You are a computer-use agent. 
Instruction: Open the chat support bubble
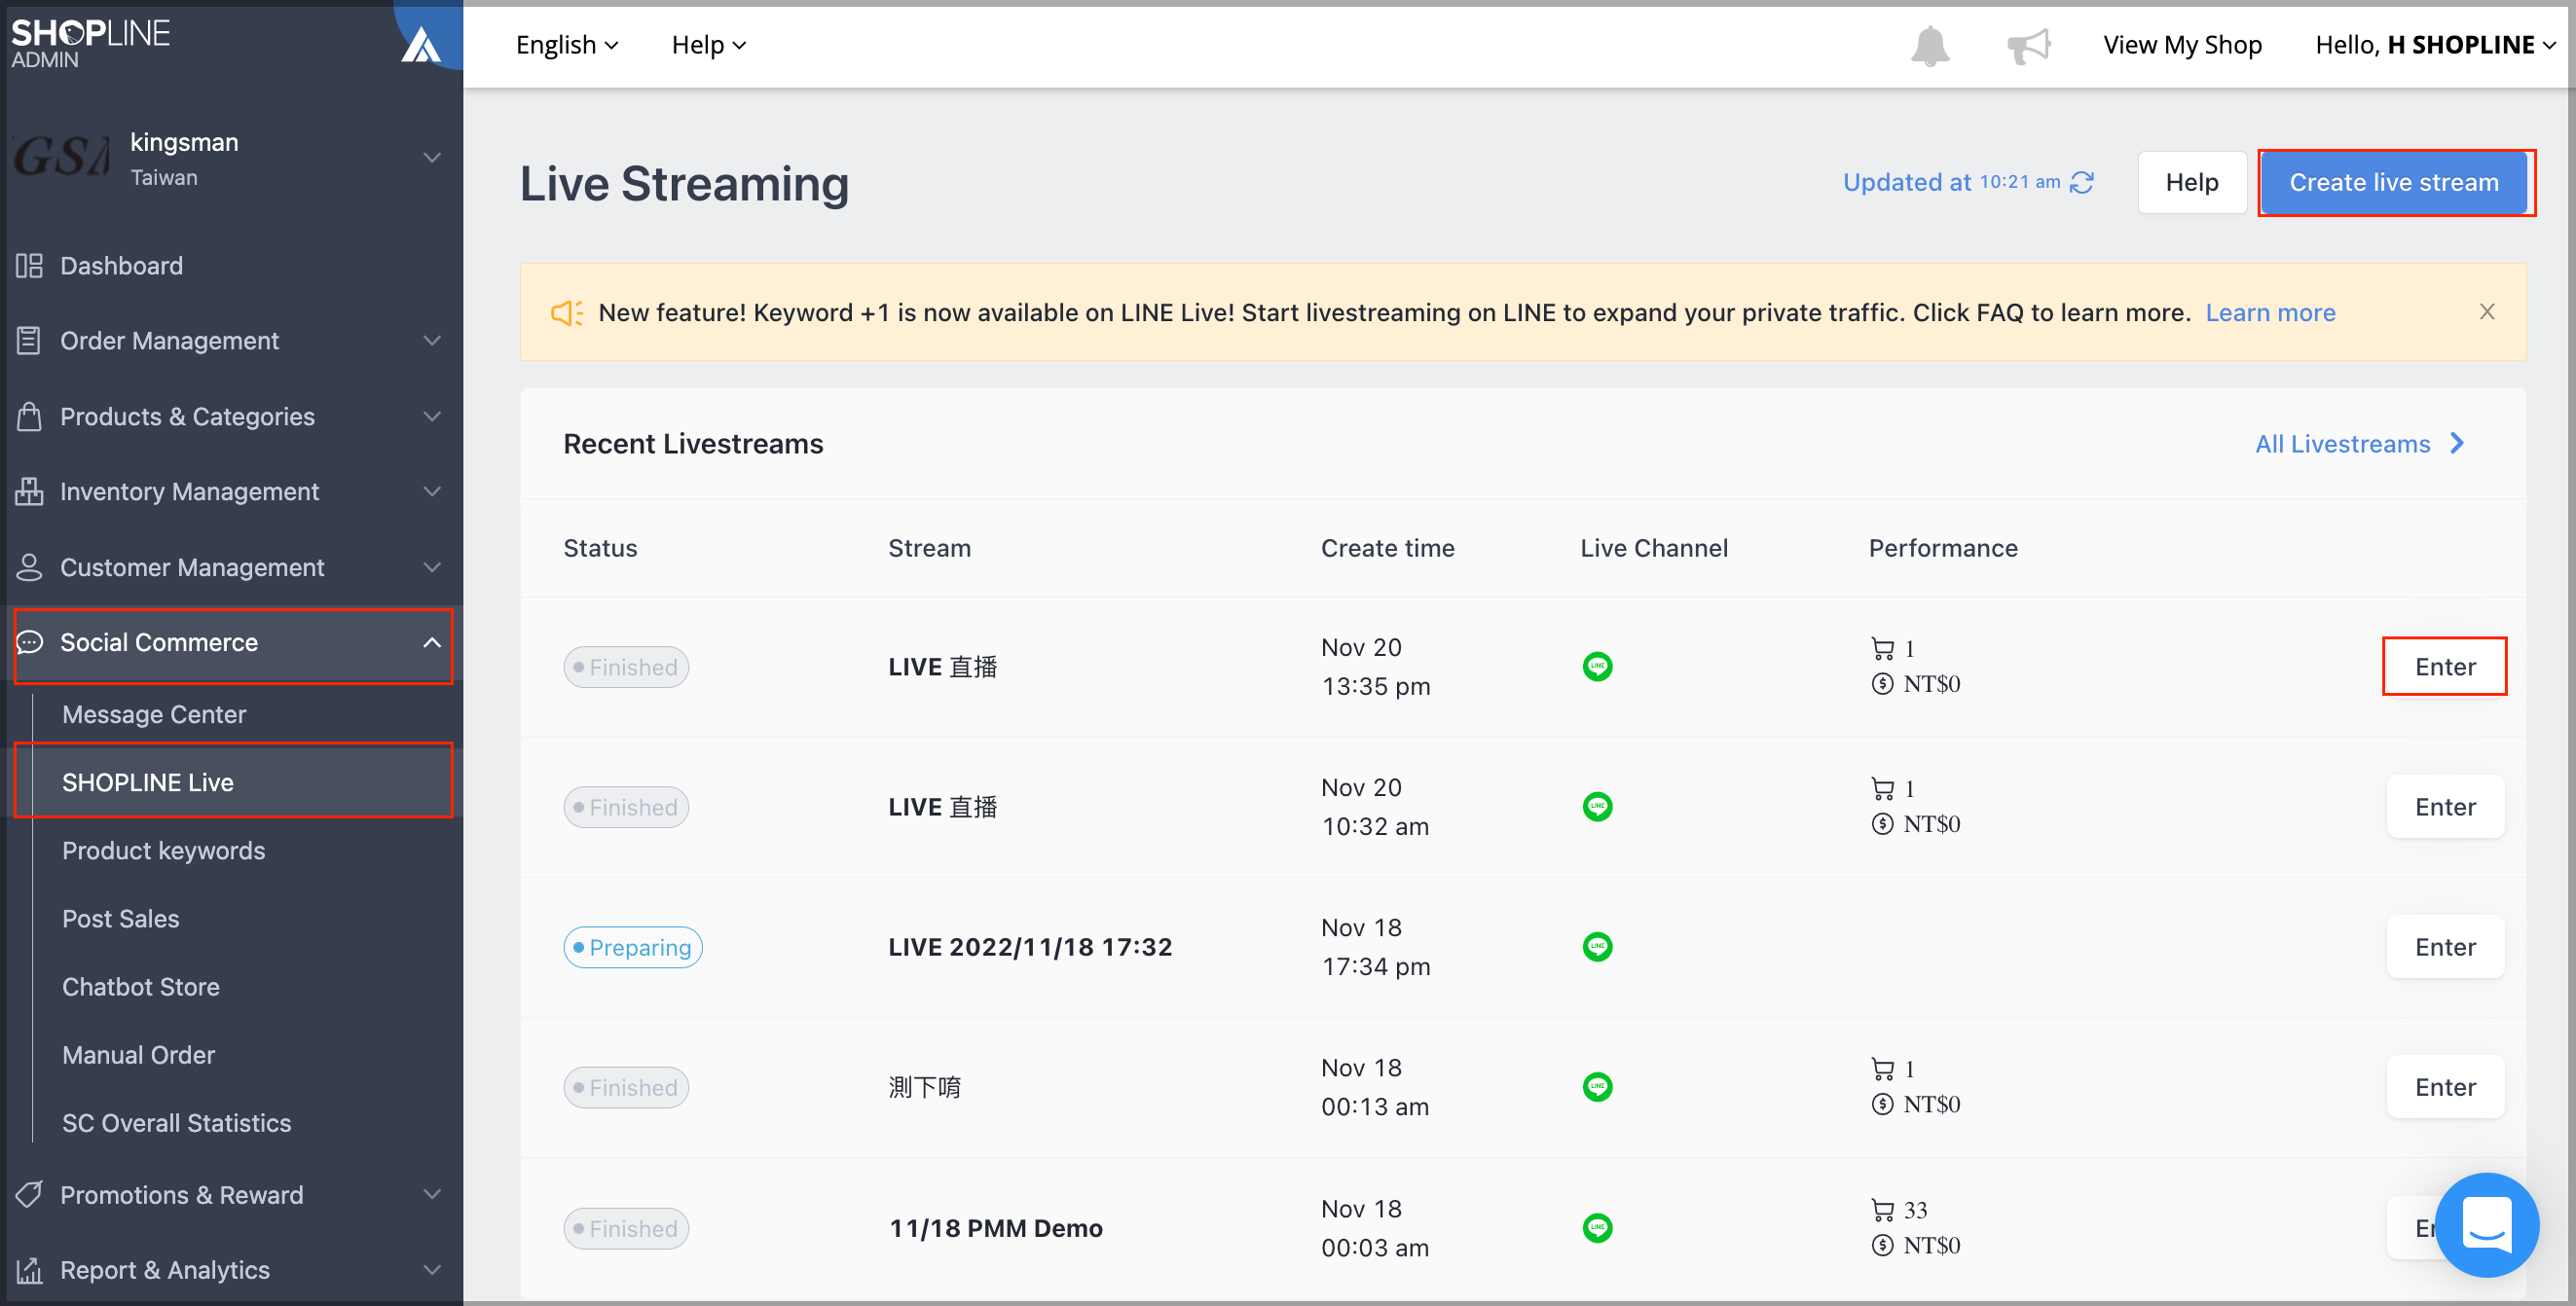coord(2487,1225)
